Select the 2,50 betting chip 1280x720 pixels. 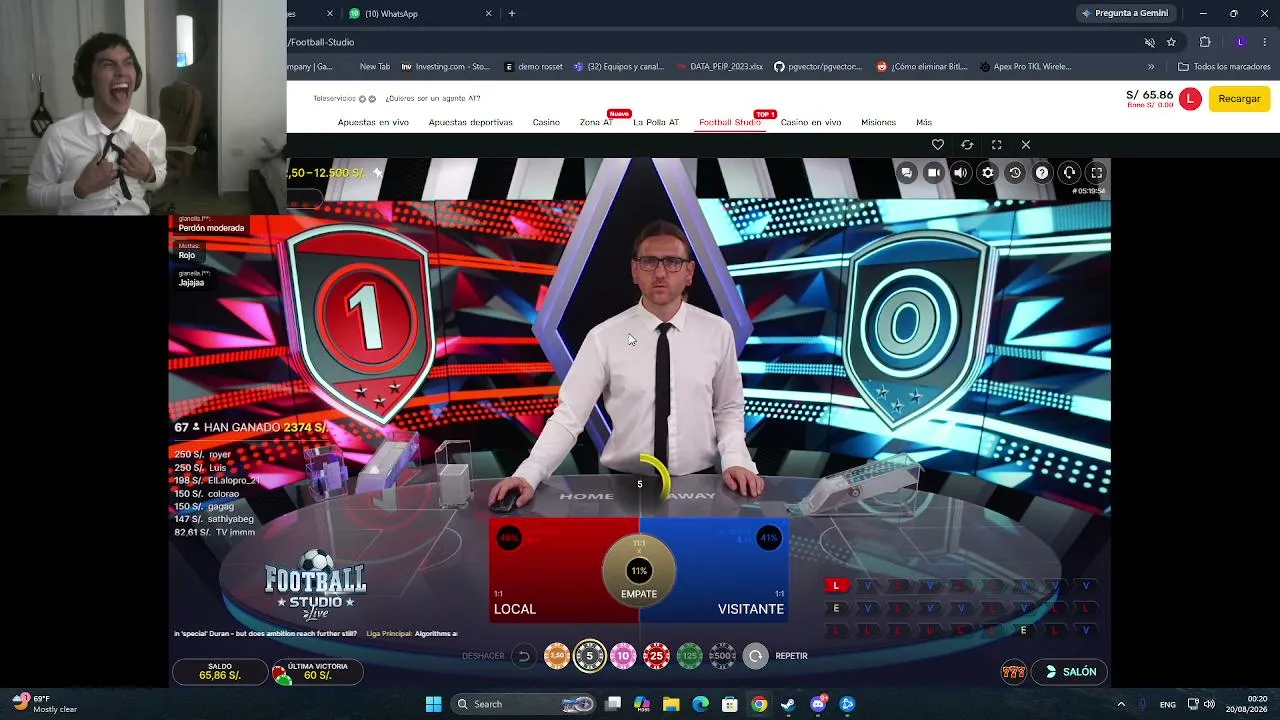[x=557, y=656]
